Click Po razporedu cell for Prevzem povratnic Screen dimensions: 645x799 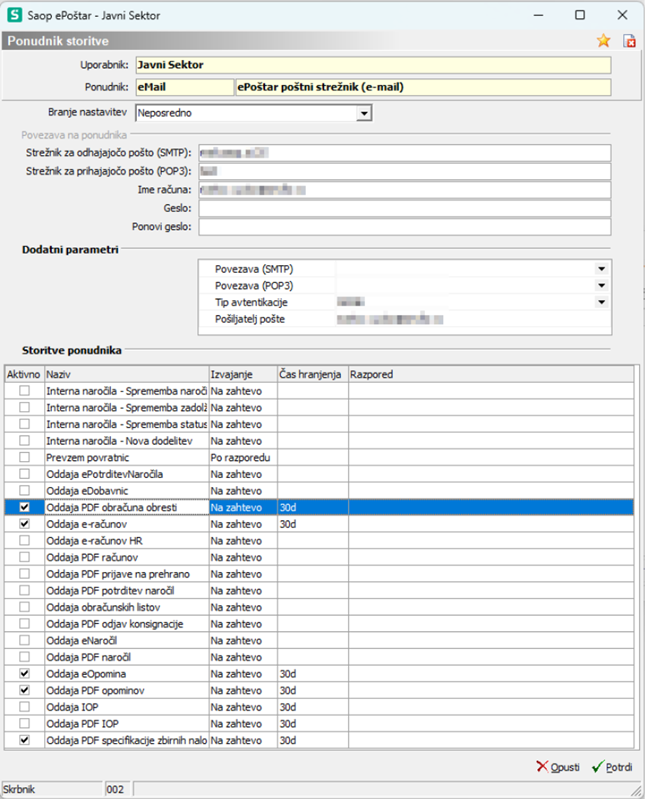(243, 457)
